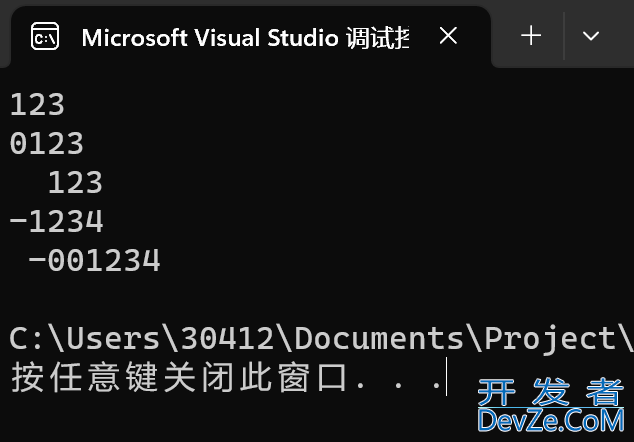Screen dimensions: 634x442
Task: Open a new terminal tab with plus
Action: [x=531, y=36]
